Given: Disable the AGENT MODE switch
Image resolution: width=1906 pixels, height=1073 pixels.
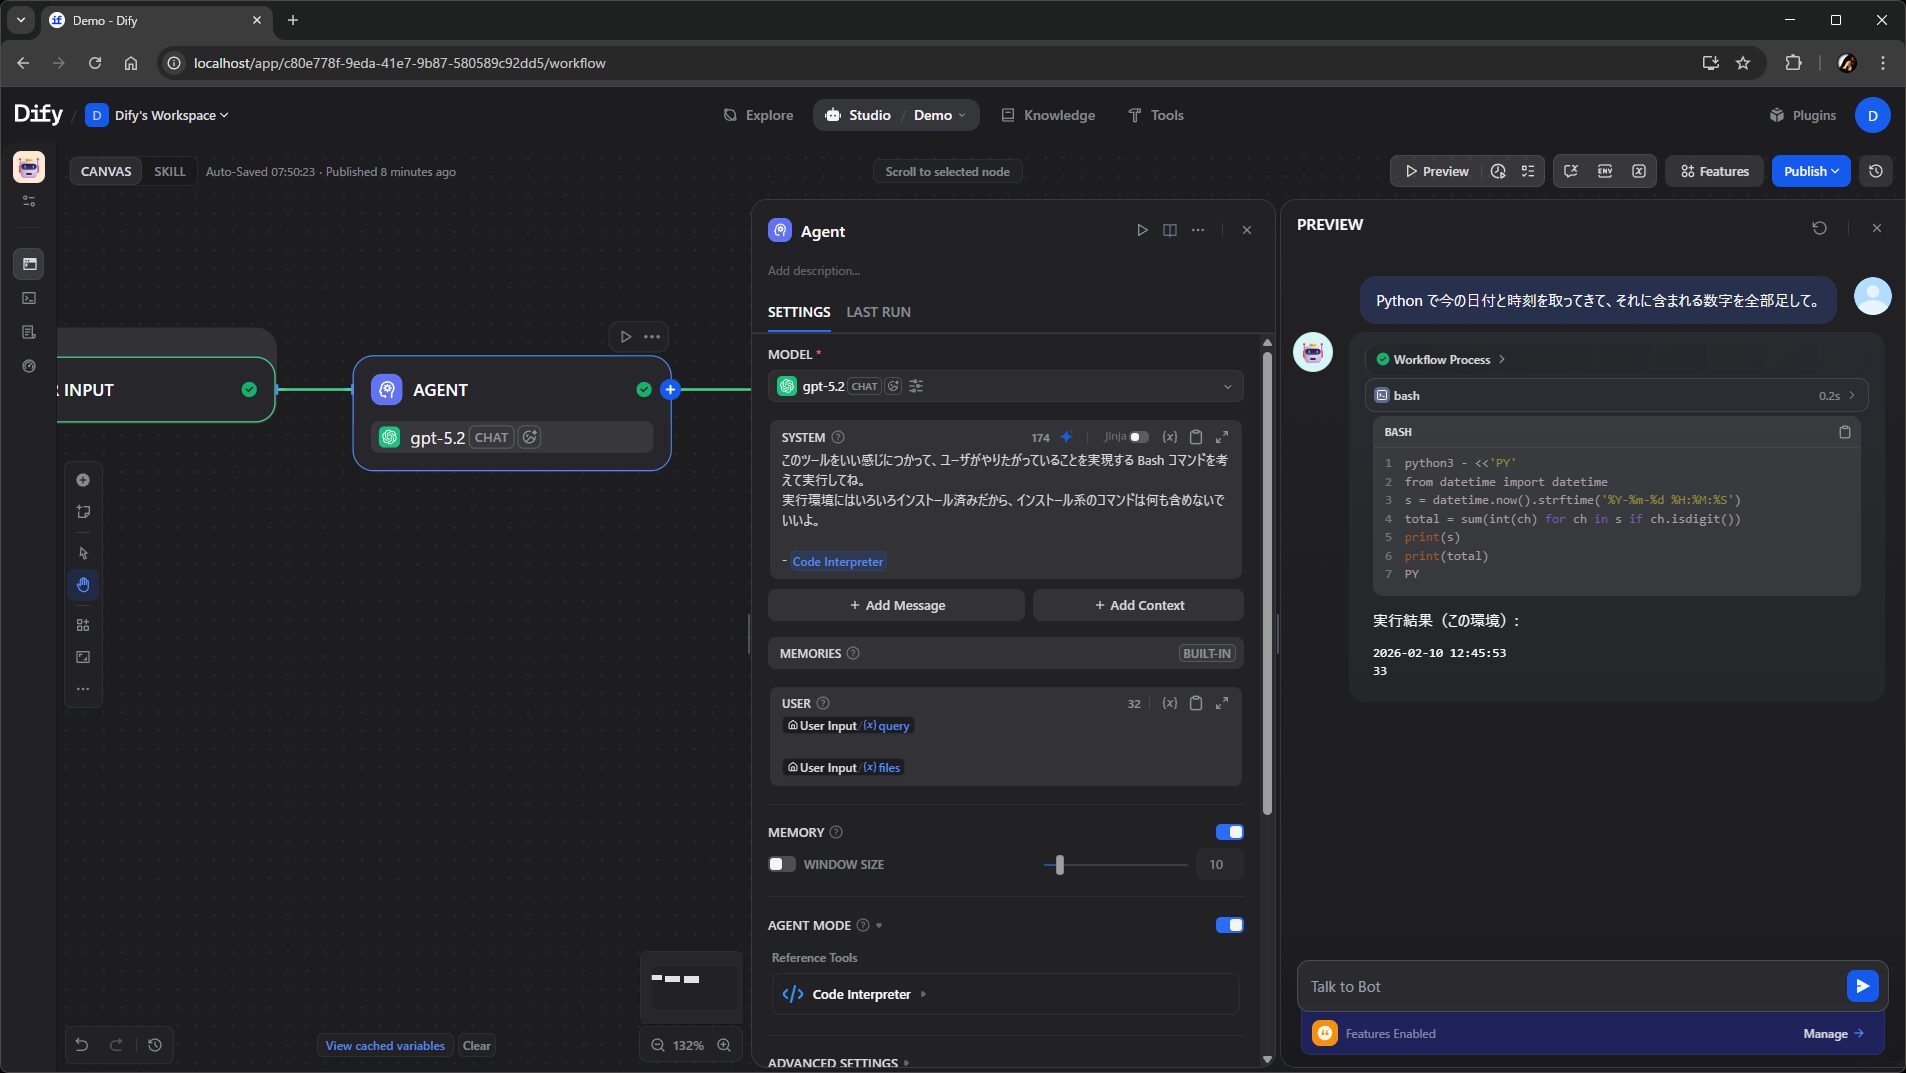Looking at the screenshot, I should coord(1229,925).
